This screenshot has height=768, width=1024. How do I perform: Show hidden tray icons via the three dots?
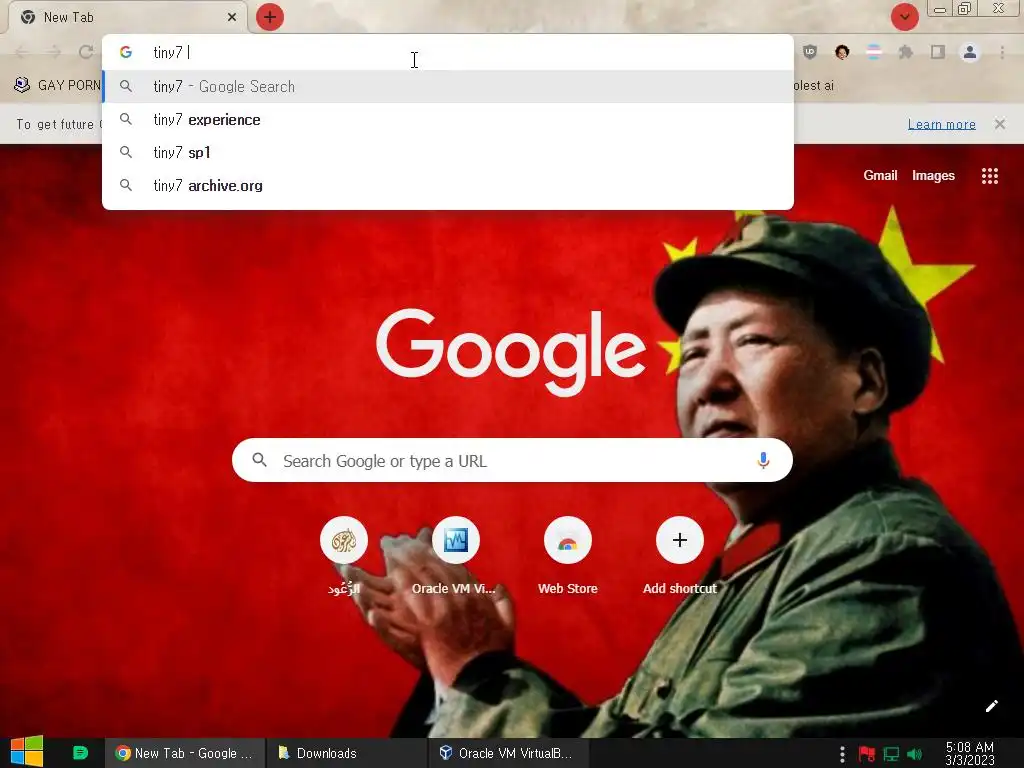point(842,754)
